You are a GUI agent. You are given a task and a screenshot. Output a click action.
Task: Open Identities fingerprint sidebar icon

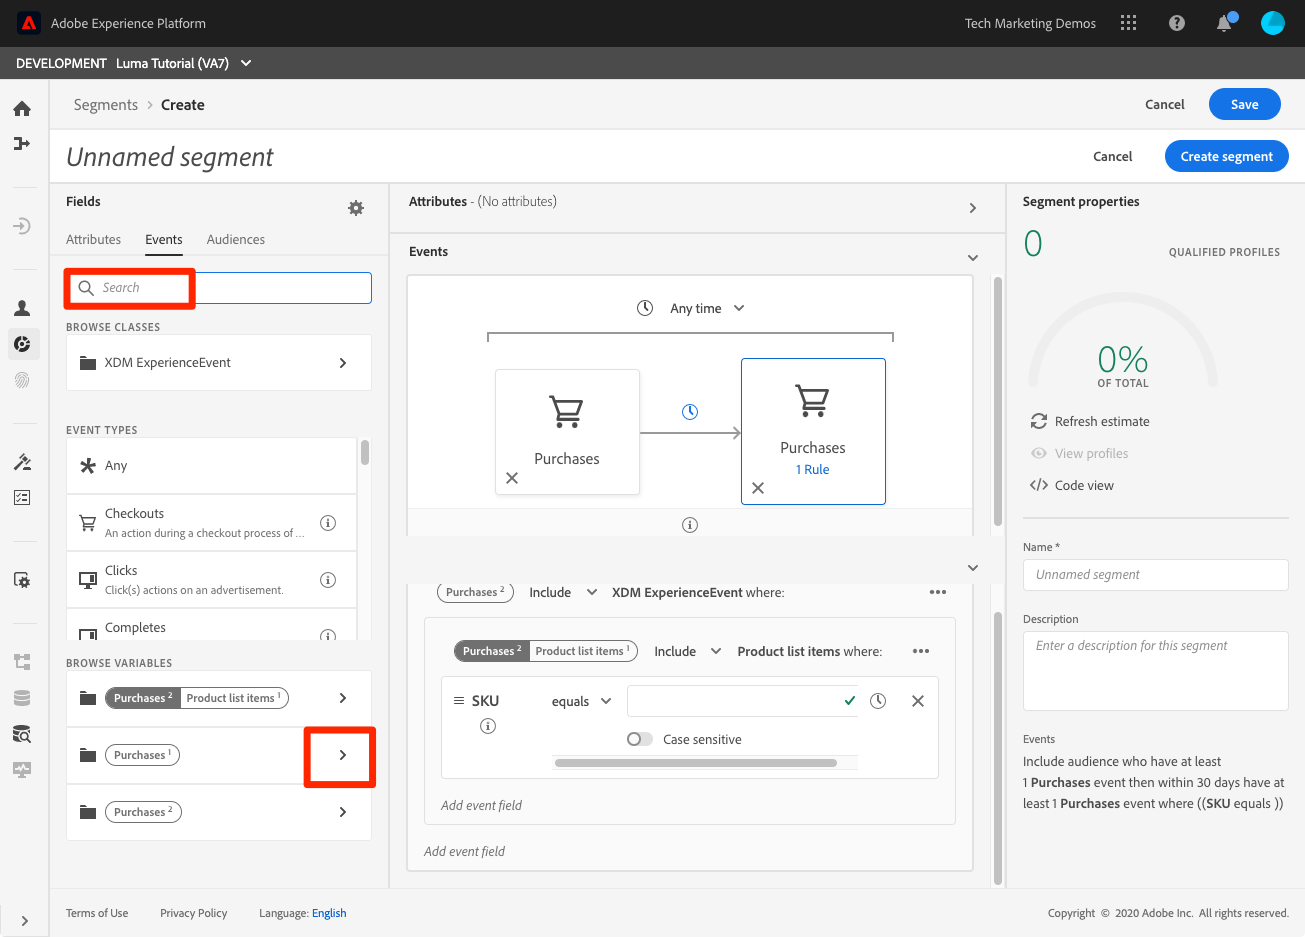tap(22, 380)
